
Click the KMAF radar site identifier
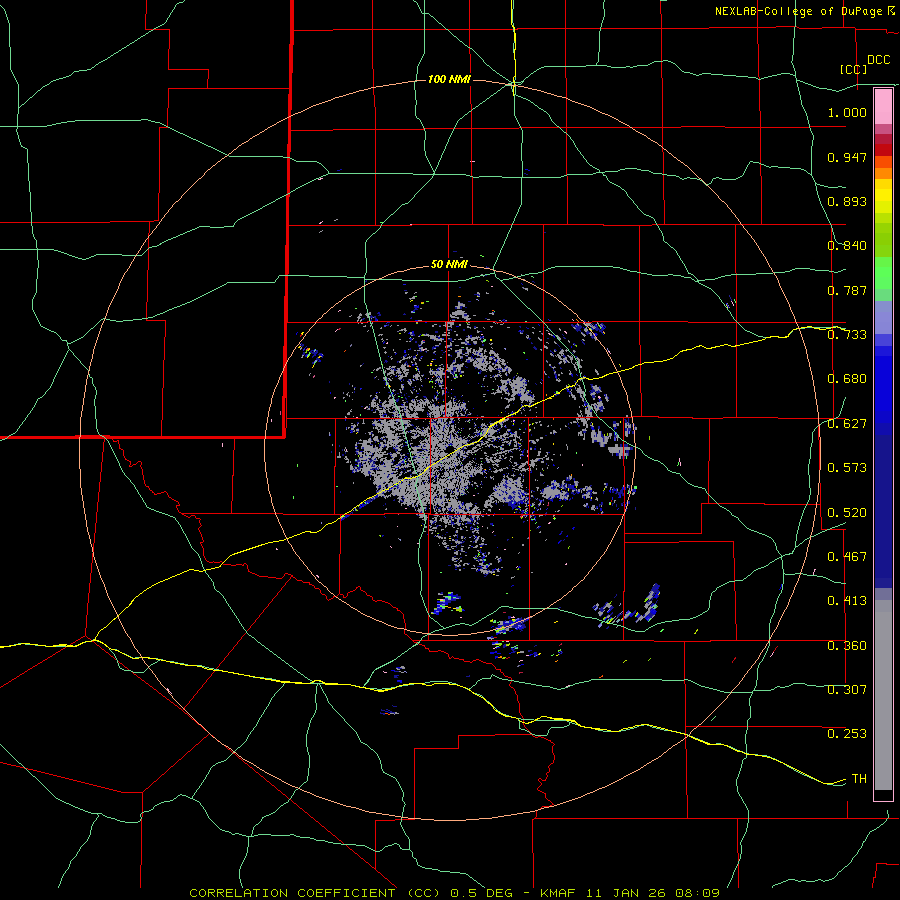pyautogui.click(x=557, y=893)
